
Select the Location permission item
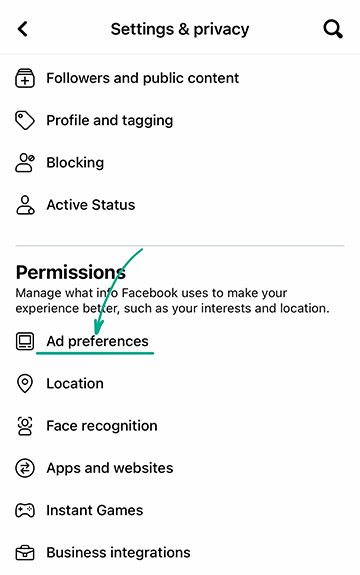[180, 384]
